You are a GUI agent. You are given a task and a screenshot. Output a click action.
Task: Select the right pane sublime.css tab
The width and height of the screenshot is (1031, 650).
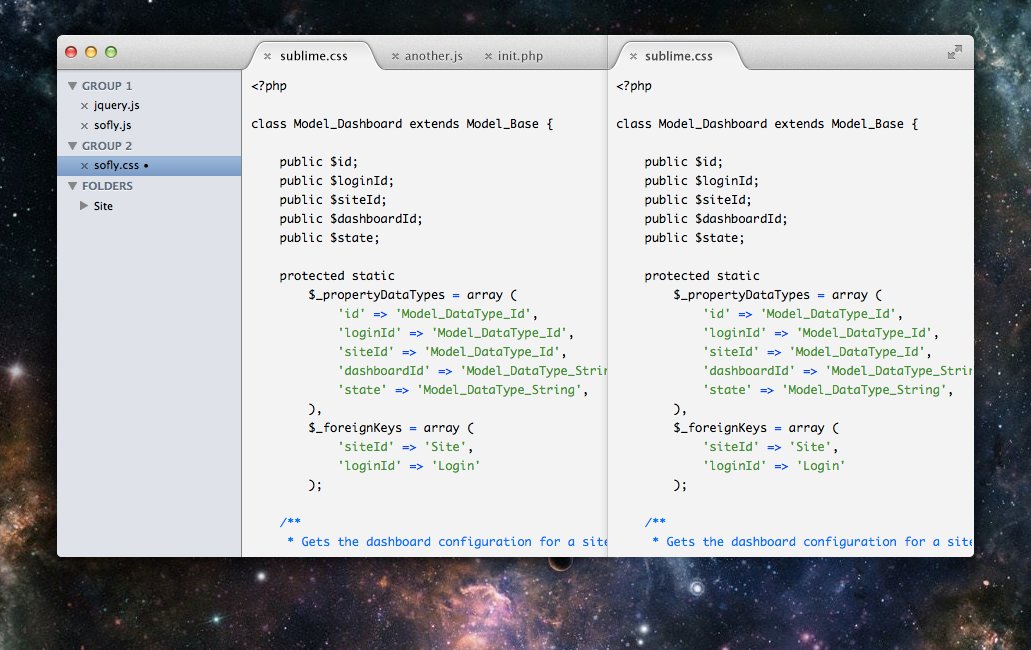[679, 56]
